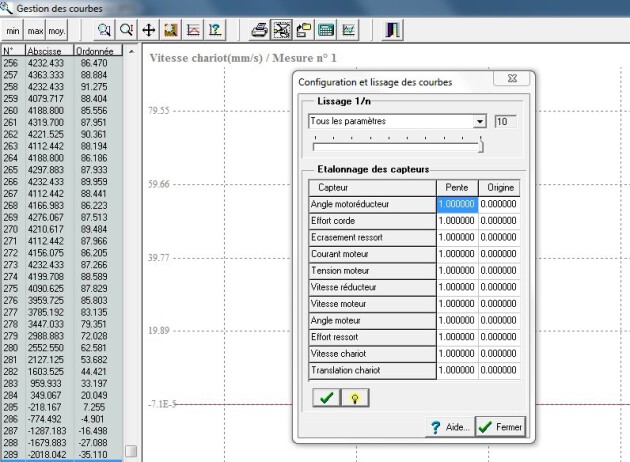Viewport: 630px width, 462px height.
Task: Click the Vitesse réducteur row label
Action: (372, 287)
